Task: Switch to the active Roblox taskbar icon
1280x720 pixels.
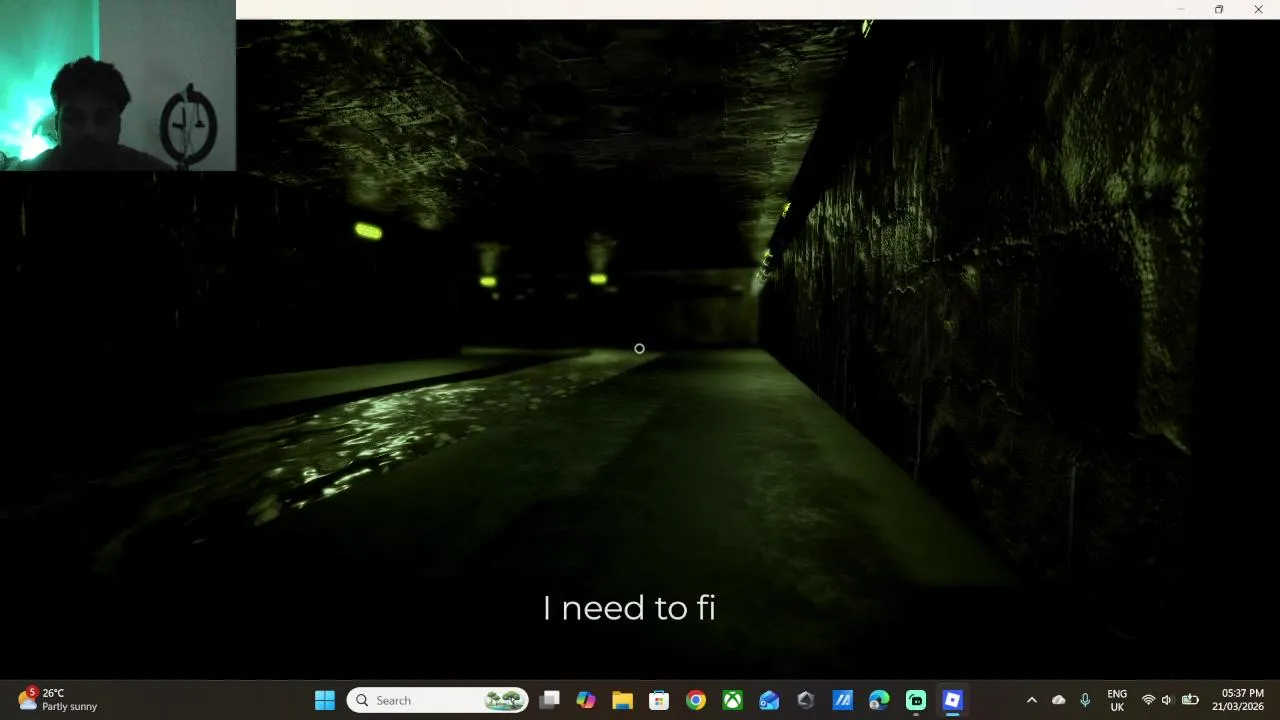Action: (x=953, y=700)
